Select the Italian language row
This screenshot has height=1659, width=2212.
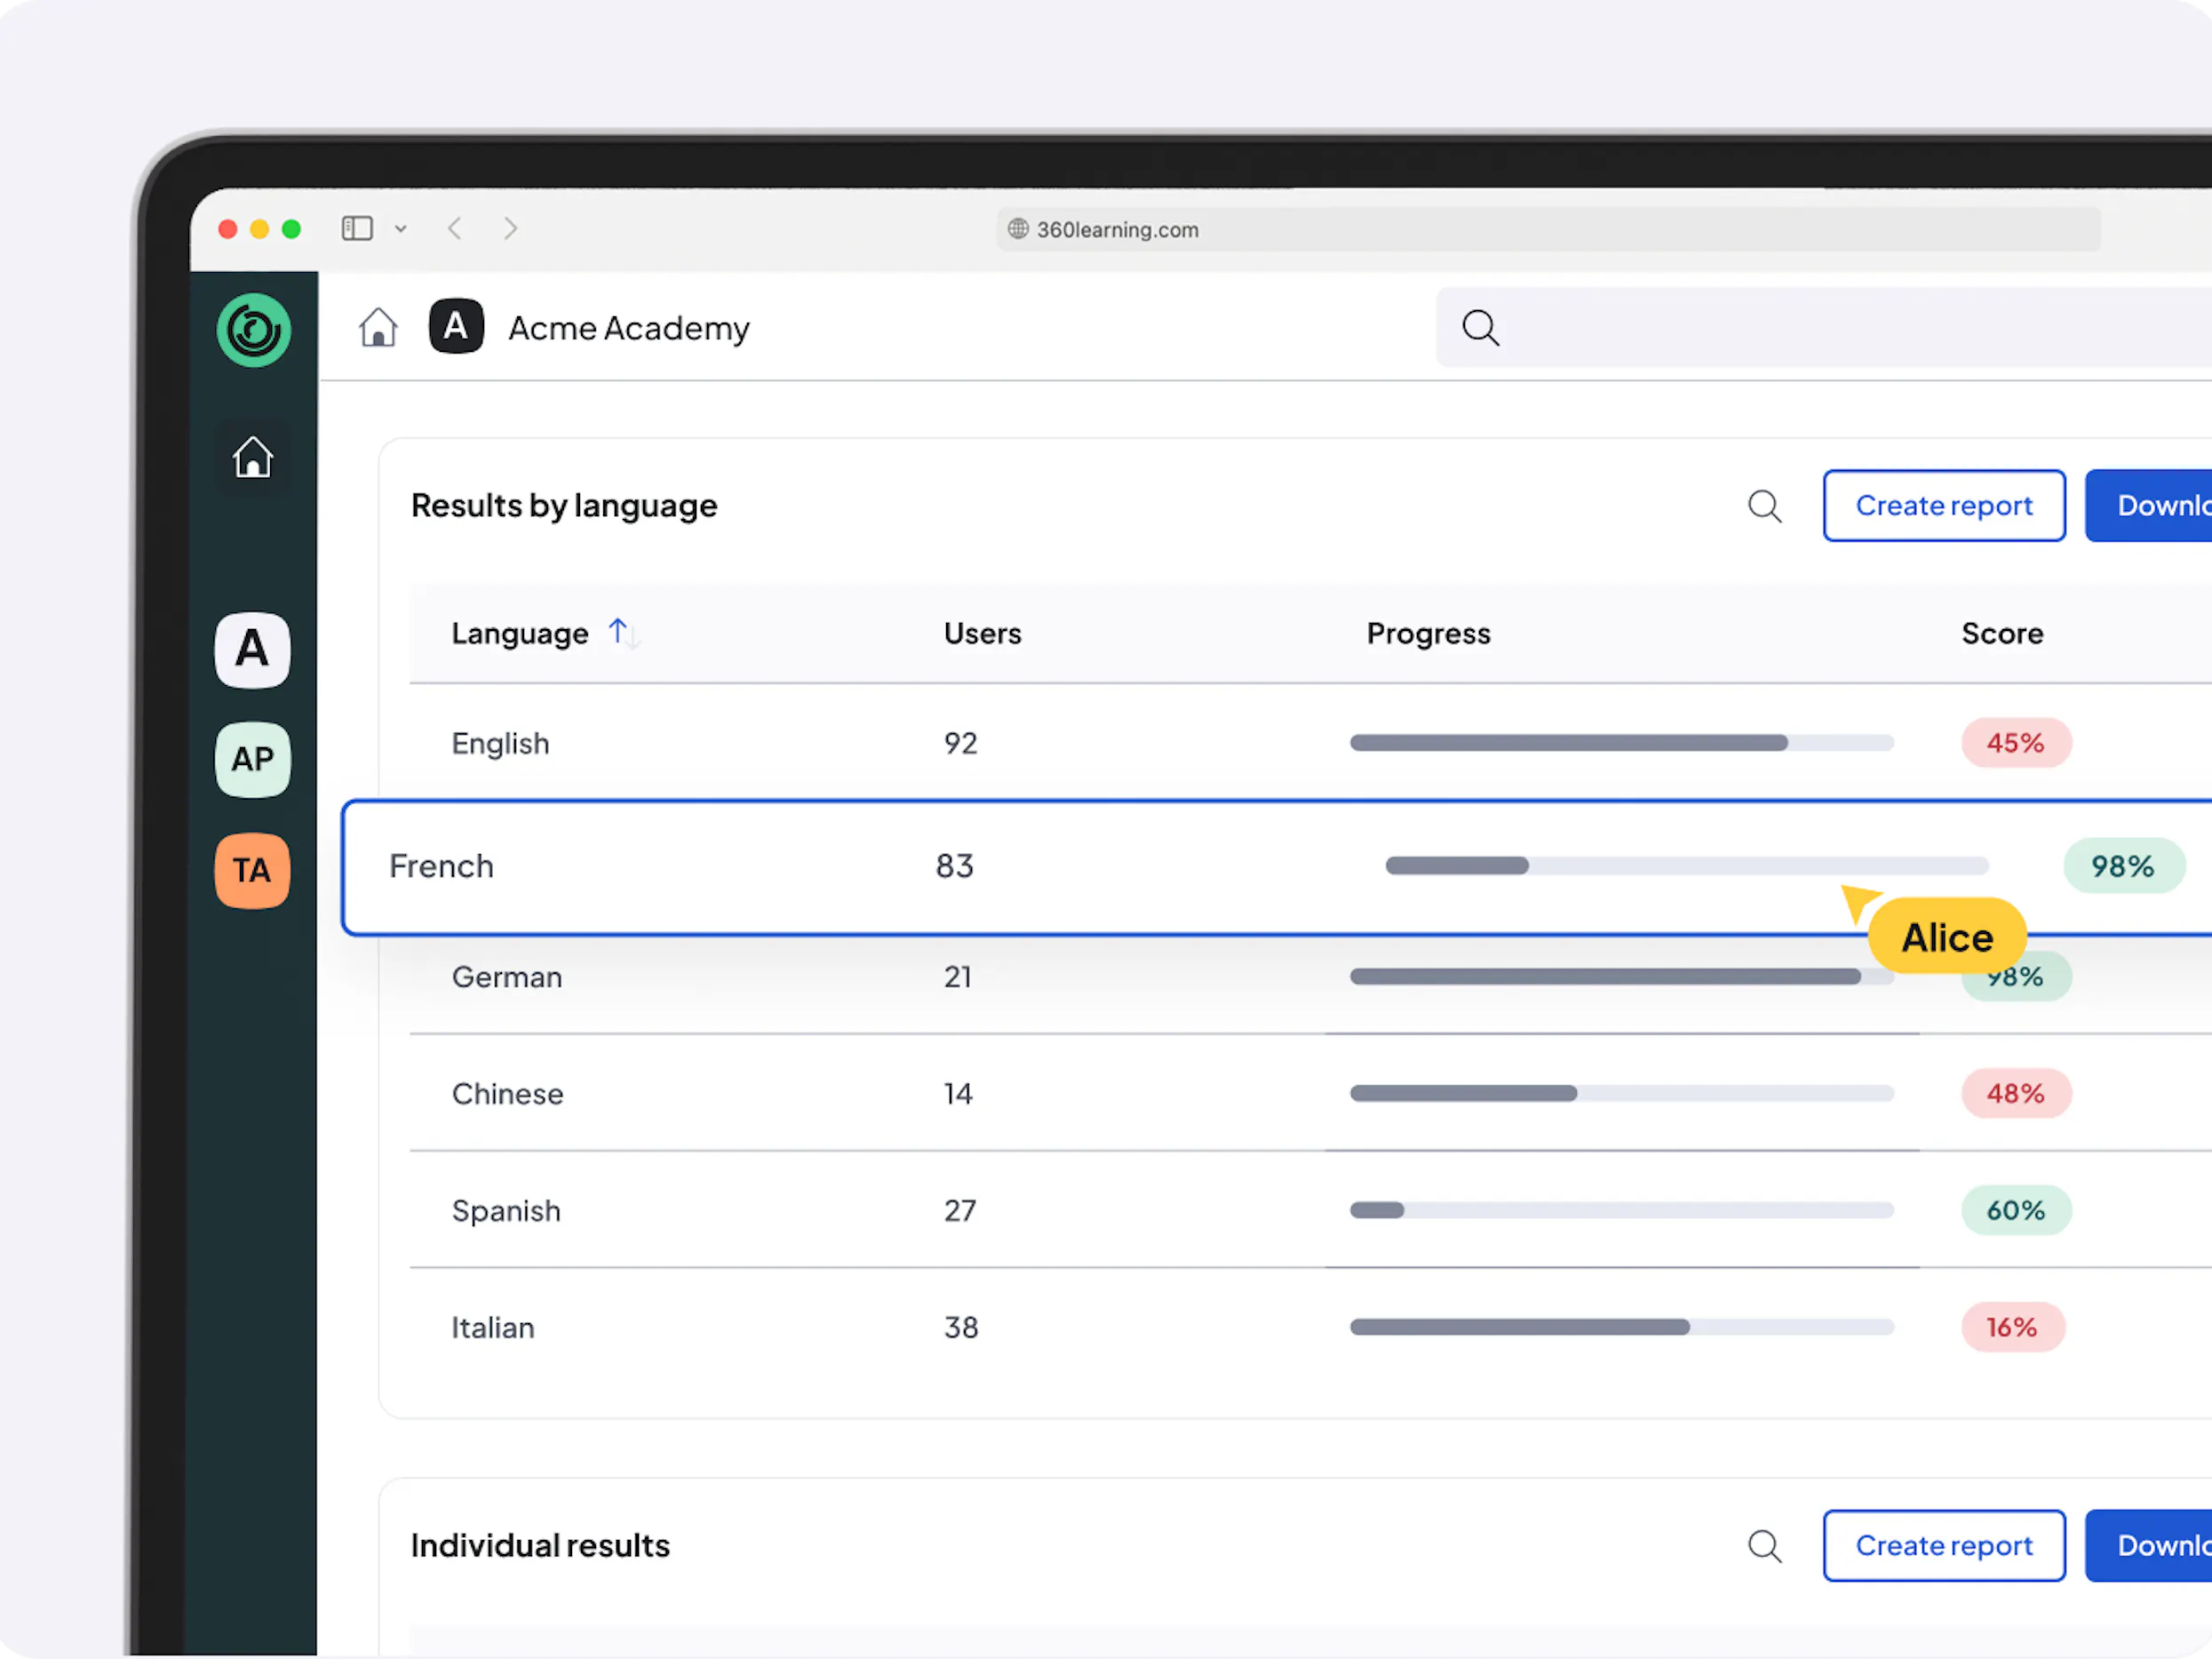pyautogui.click(x=1311, y=1327)
